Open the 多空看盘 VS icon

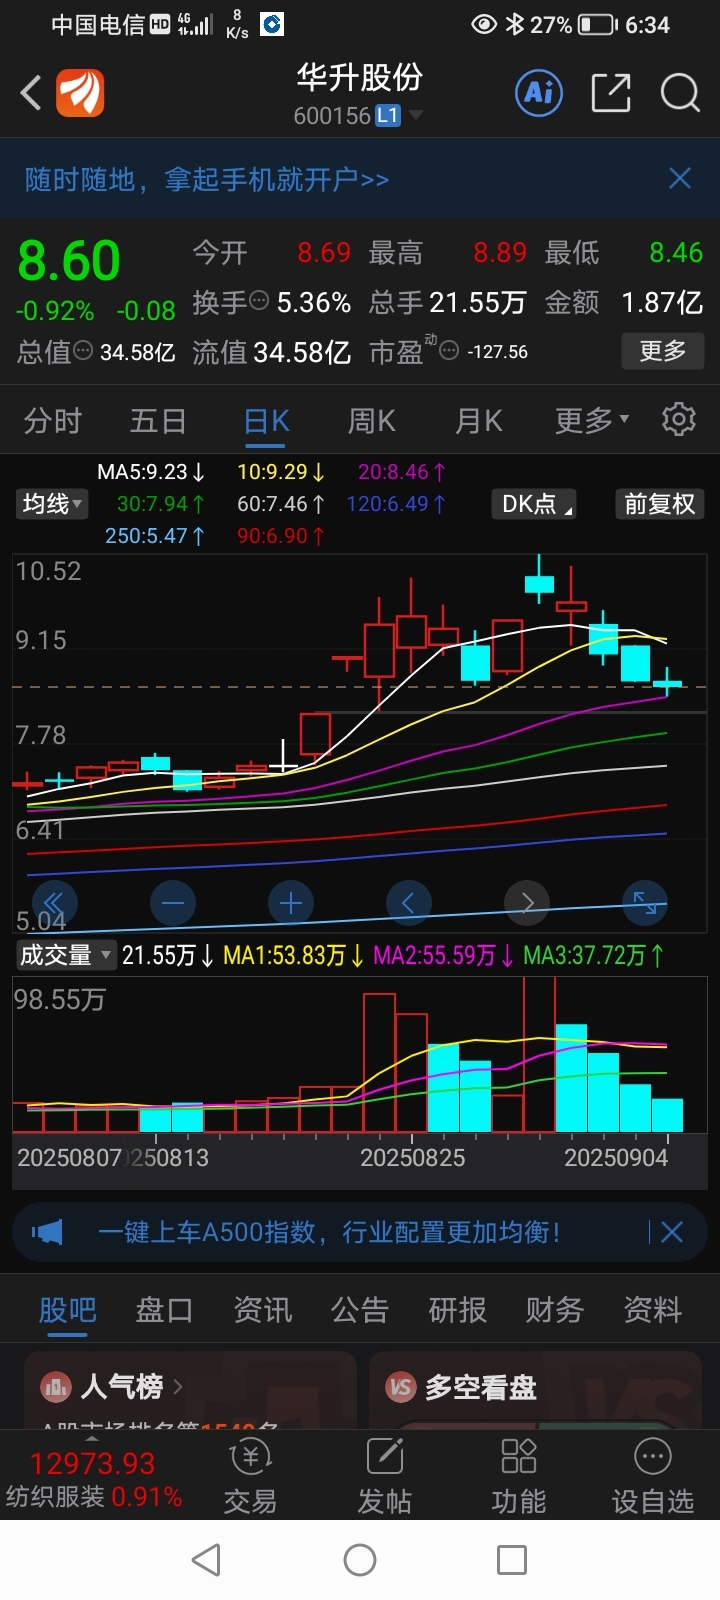tap(401, 1387)
